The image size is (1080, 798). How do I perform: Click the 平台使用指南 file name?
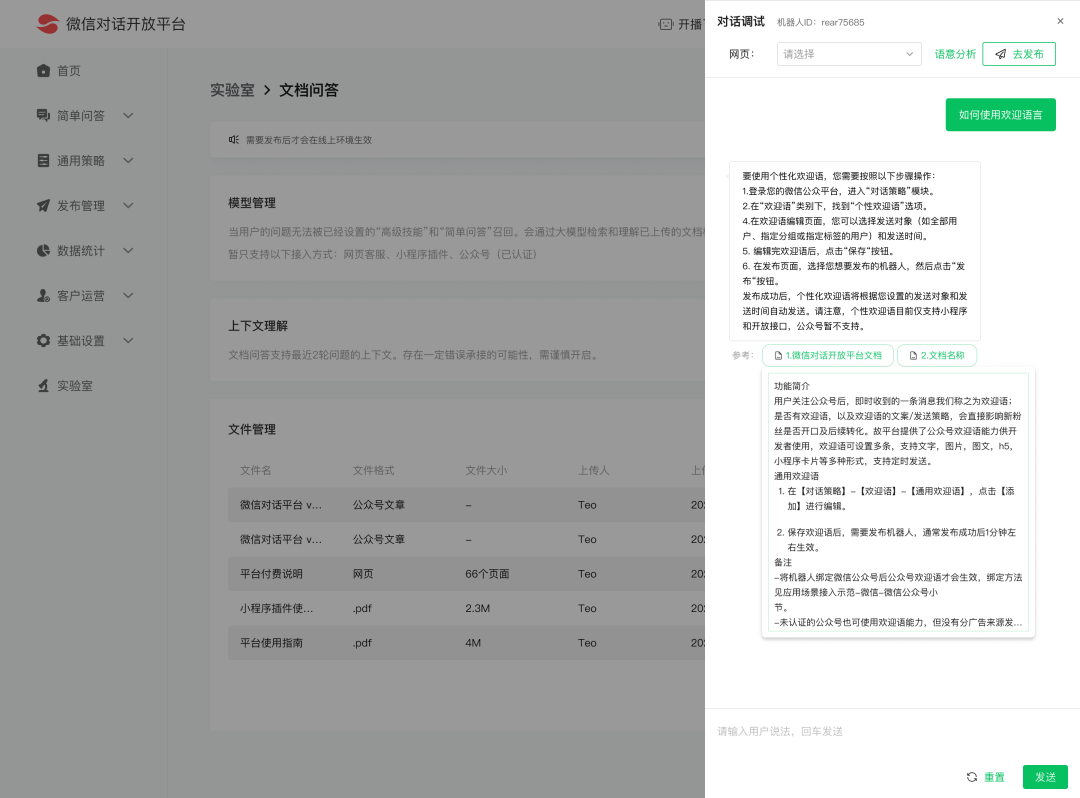pyautogui.click(x=271, y=642)
